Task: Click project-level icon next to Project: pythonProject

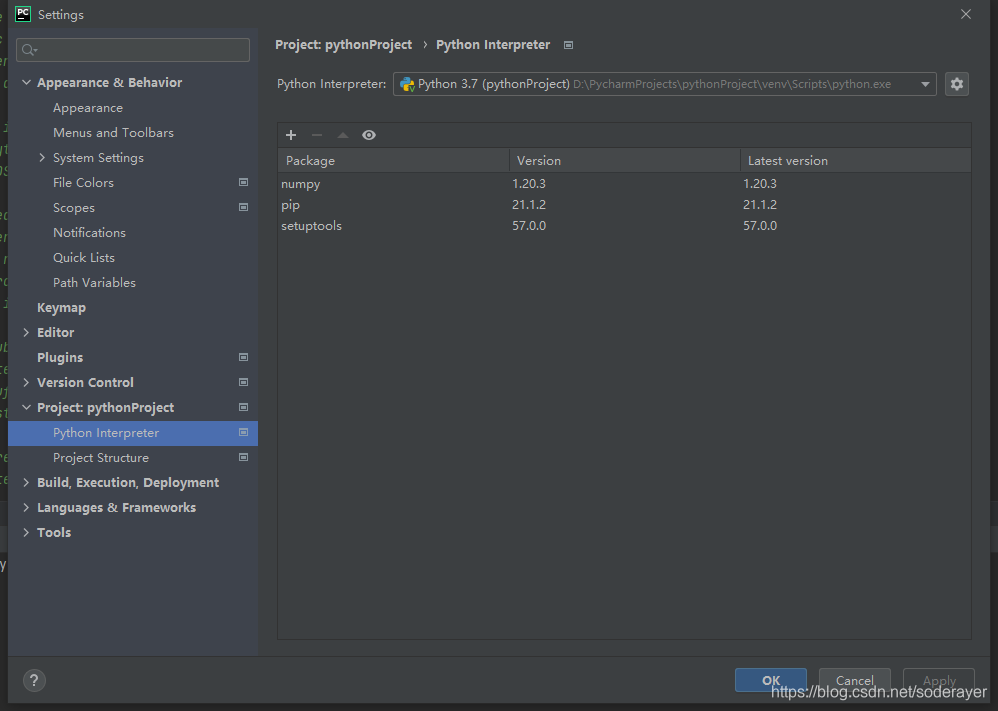Action: [x=243, y=407]
